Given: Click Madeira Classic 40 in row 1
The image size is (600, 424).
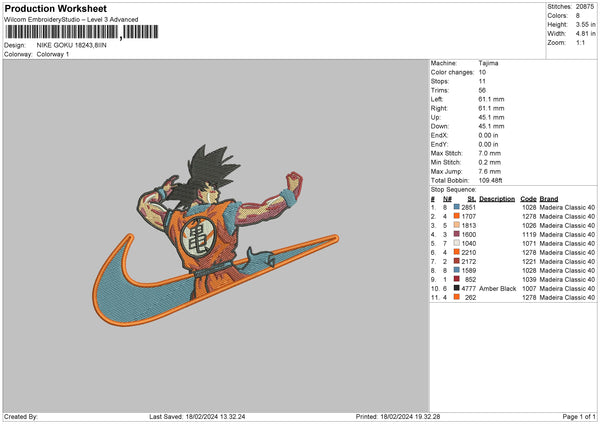Looking at the screenshot, I should (567, 207).
